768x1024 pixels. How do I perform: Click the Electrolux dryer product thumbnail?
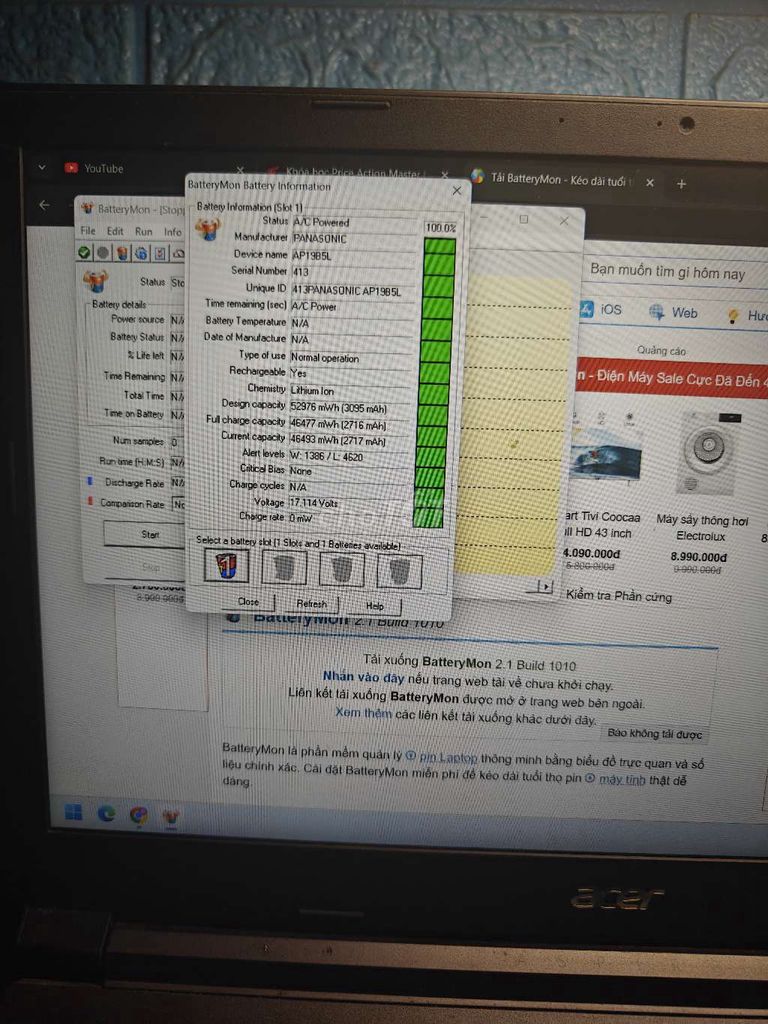tap(708, 455)
